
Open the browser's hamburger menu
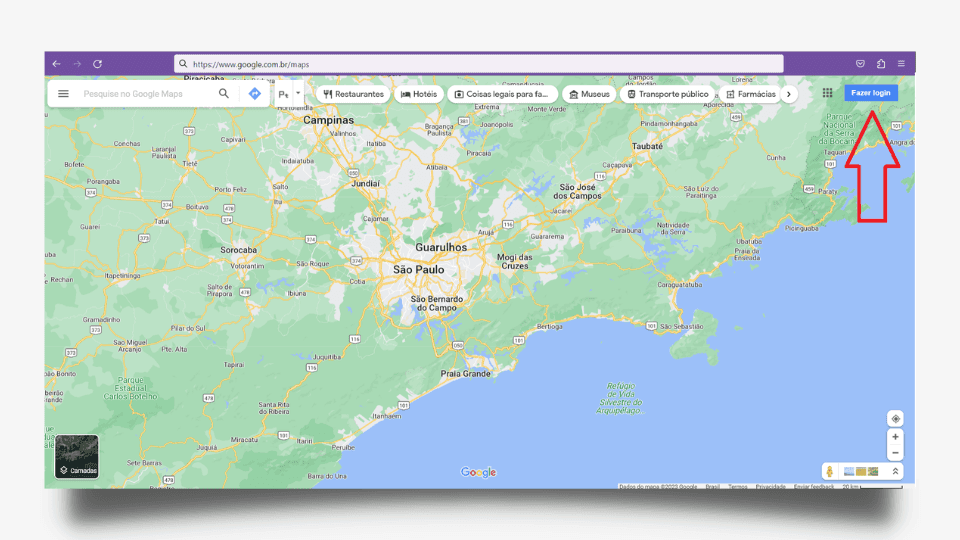(x=901, y=64)
